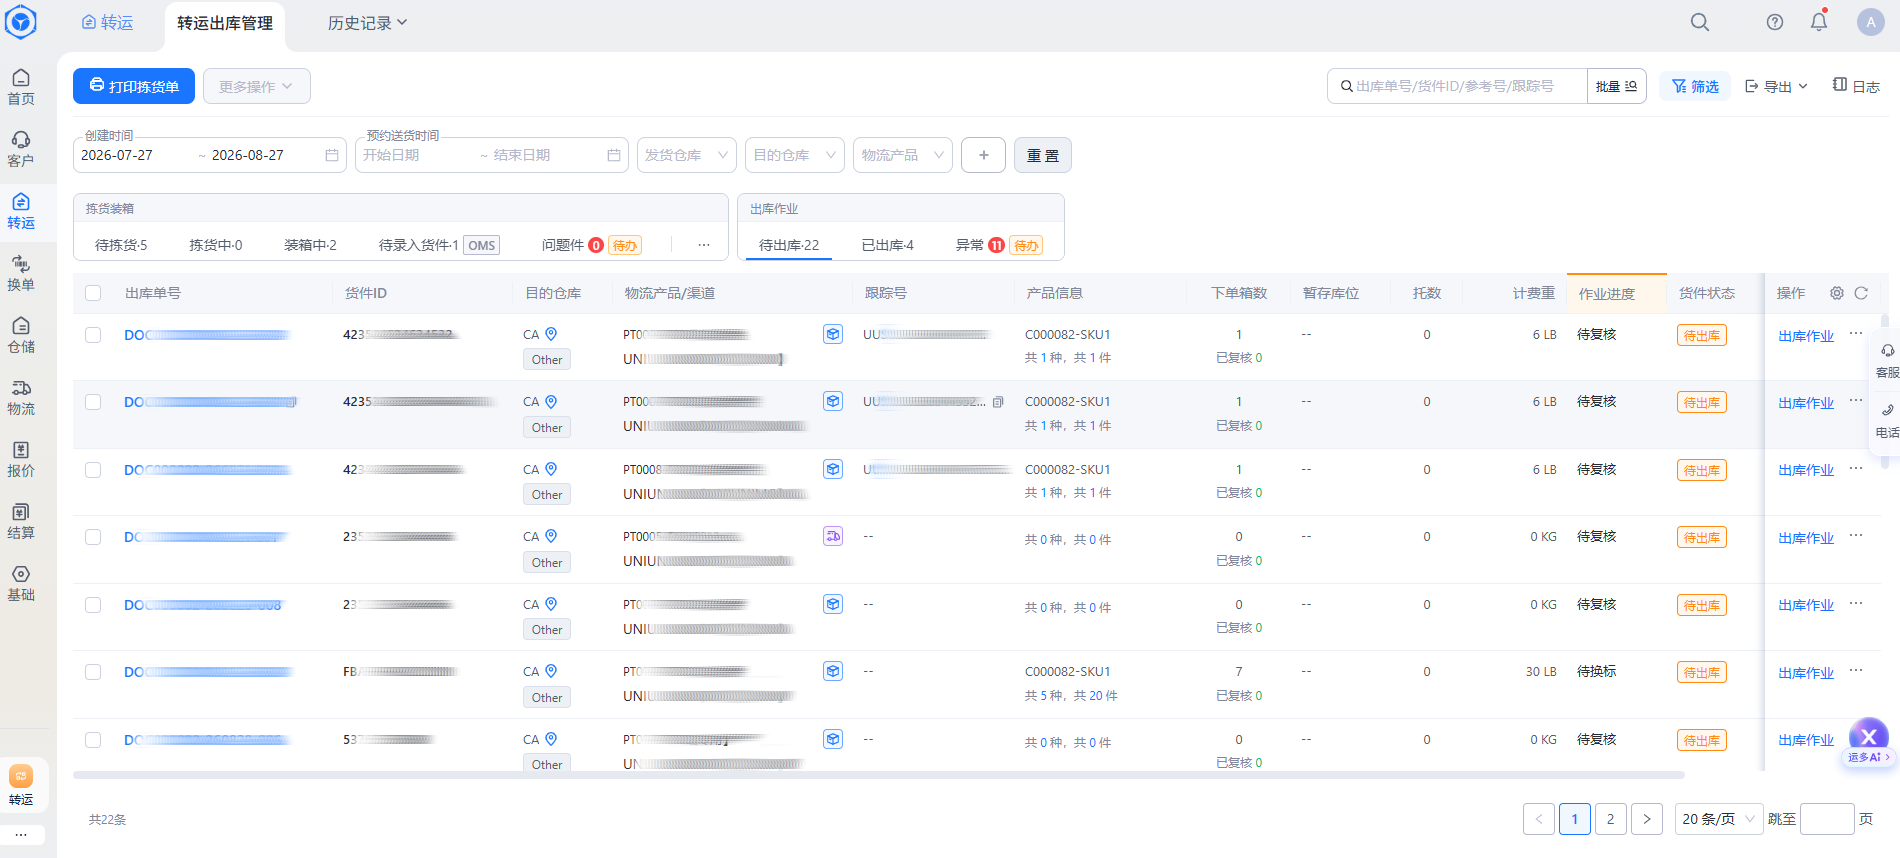The height and width of the screenshot is (858, 1900).
Task: Go to page 2
Action: click(x=1611, y=819)
